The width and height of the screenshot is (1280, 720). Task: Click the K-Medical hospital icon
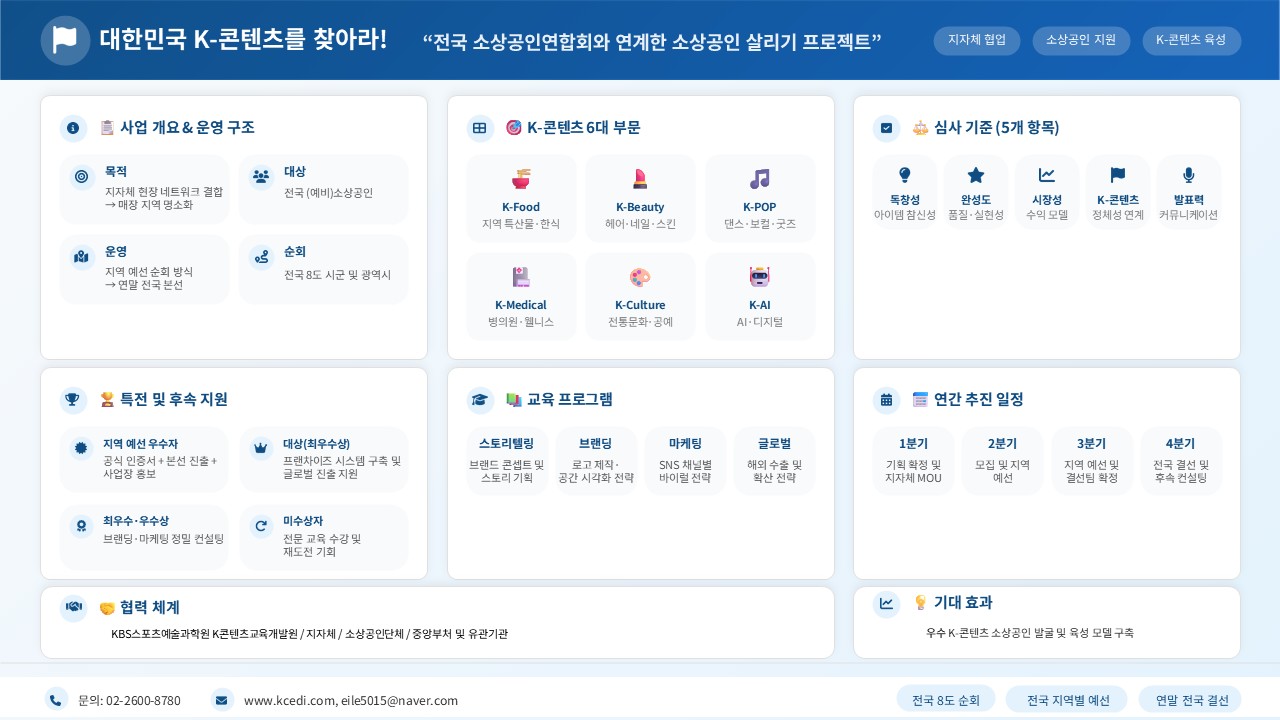[521, 277]
